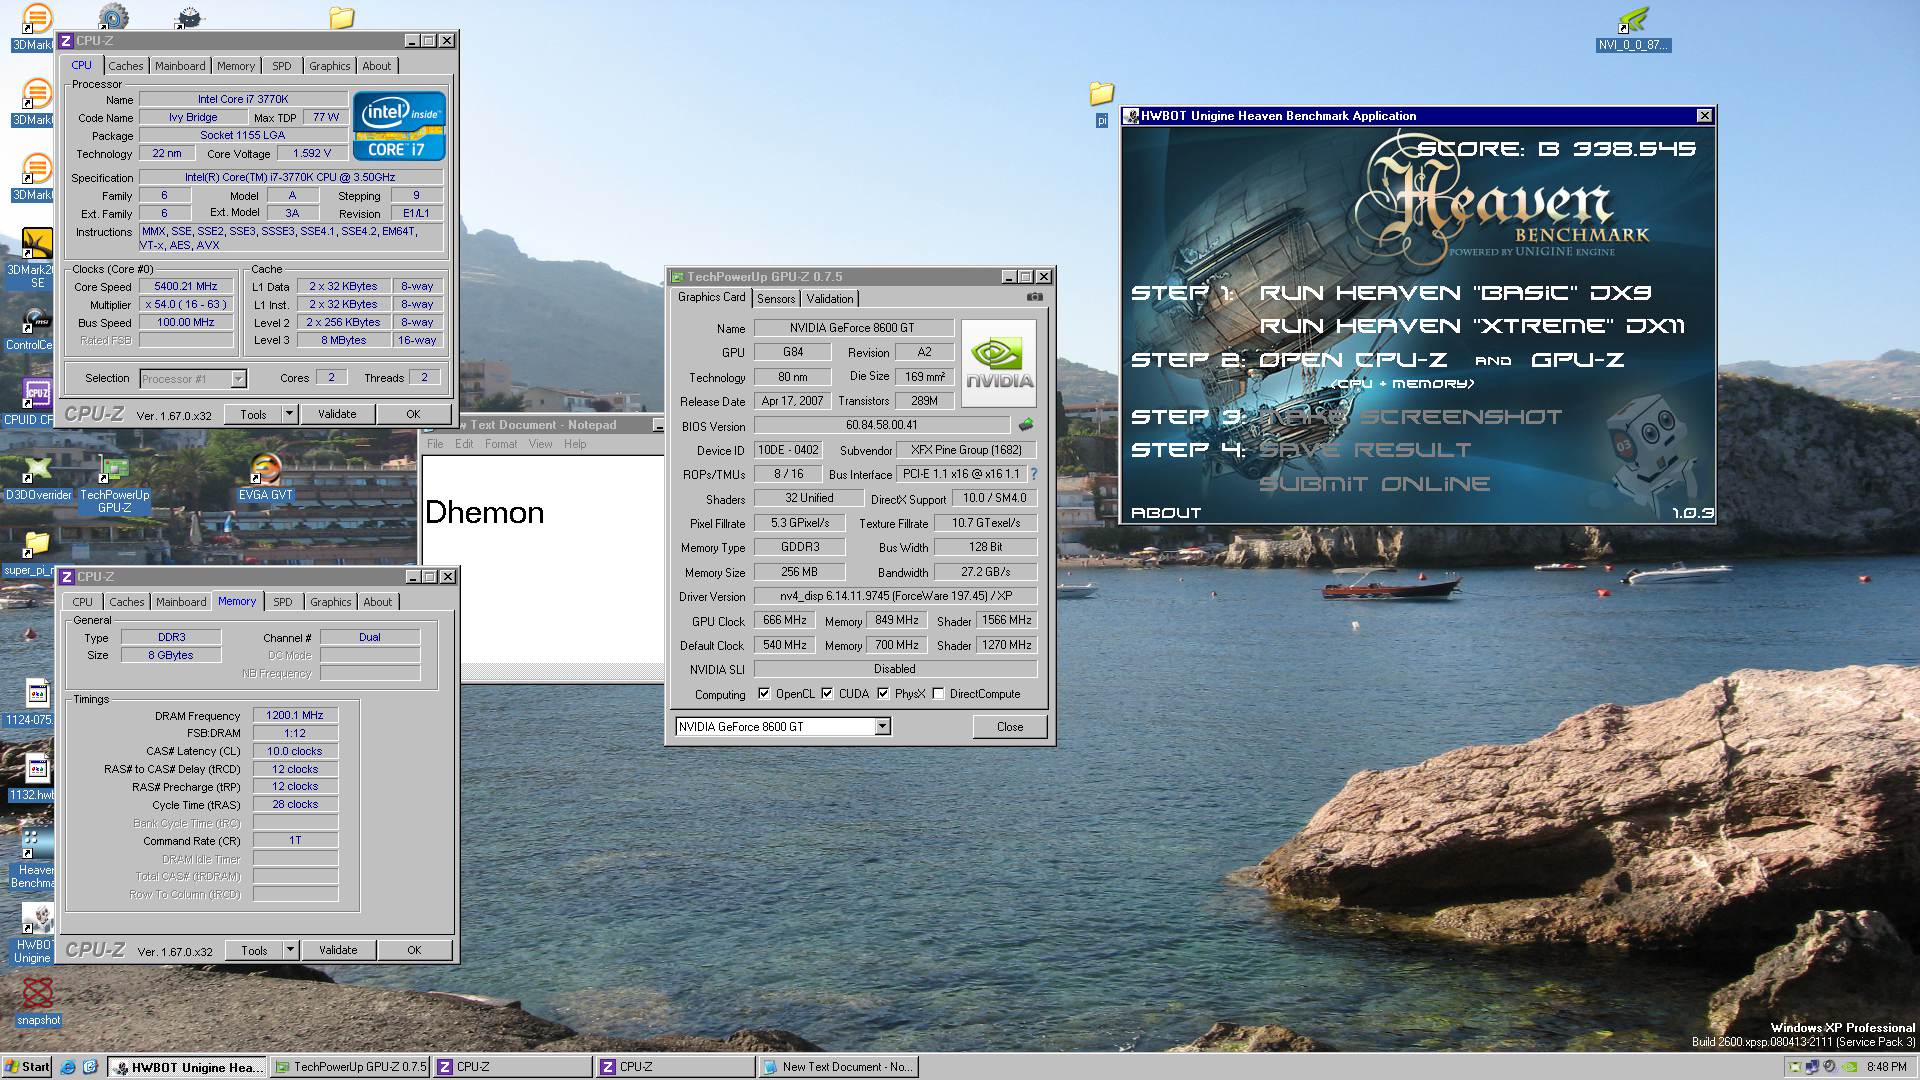The image size is (1920, 1080).
Task: Open the pi folder on desktop
Action: click(x=1101, y=104)
